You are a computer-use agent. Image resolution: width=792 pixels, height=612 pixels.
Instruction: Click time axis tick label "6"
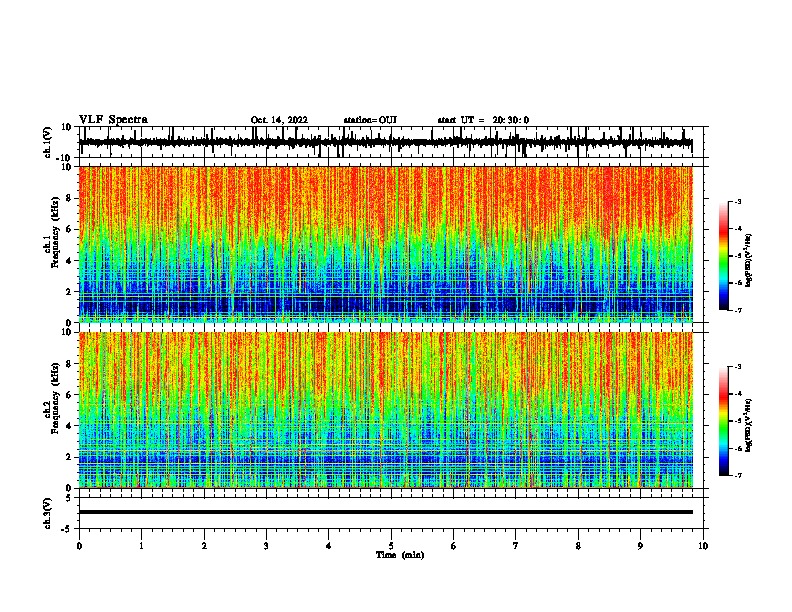tap(454, 546)
